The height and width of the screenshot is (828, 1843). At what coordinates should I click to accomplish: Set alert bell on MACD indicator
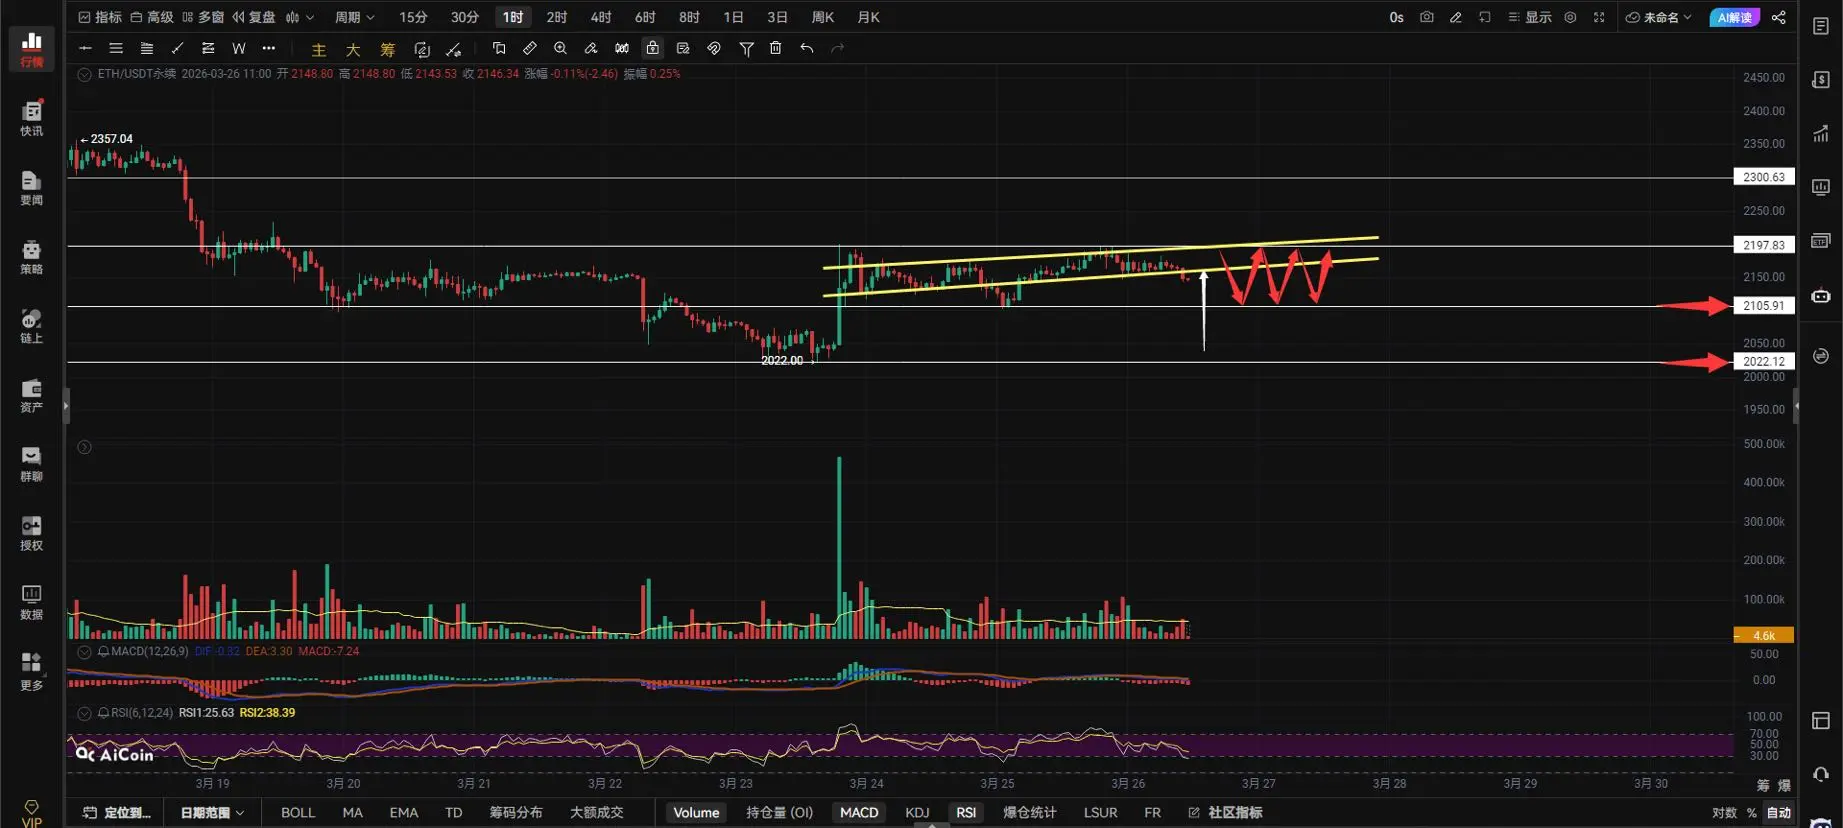coord(103,652)
